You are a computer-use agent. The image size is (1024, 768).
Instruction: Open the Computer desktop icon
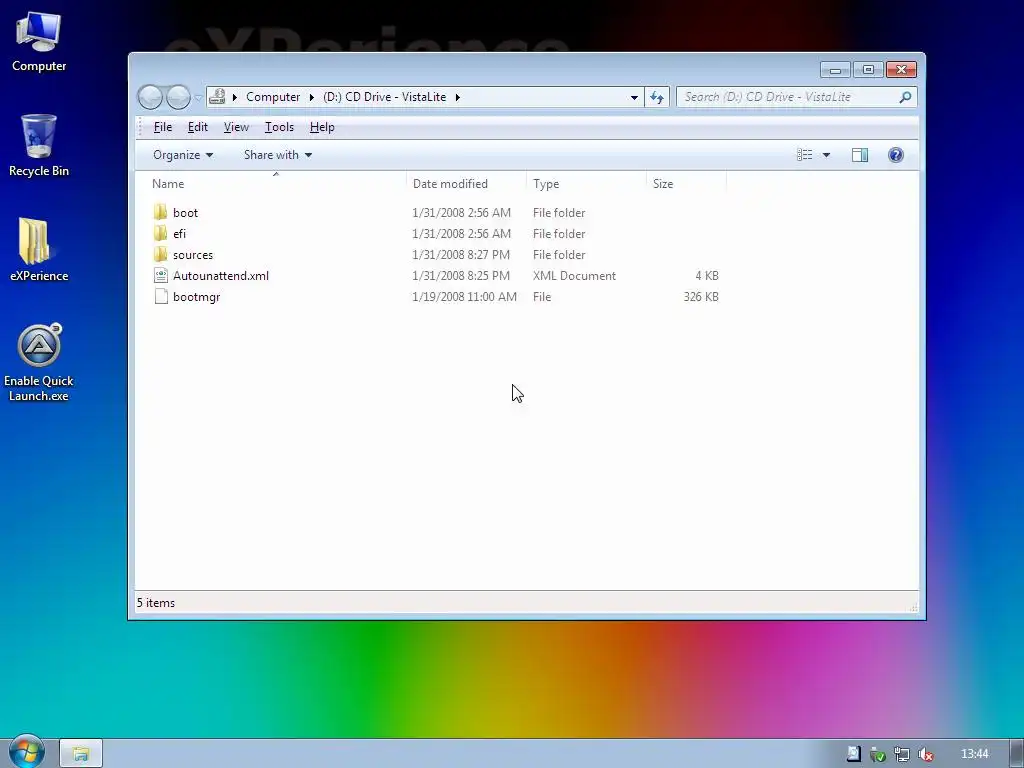click(x=39, y=42)
